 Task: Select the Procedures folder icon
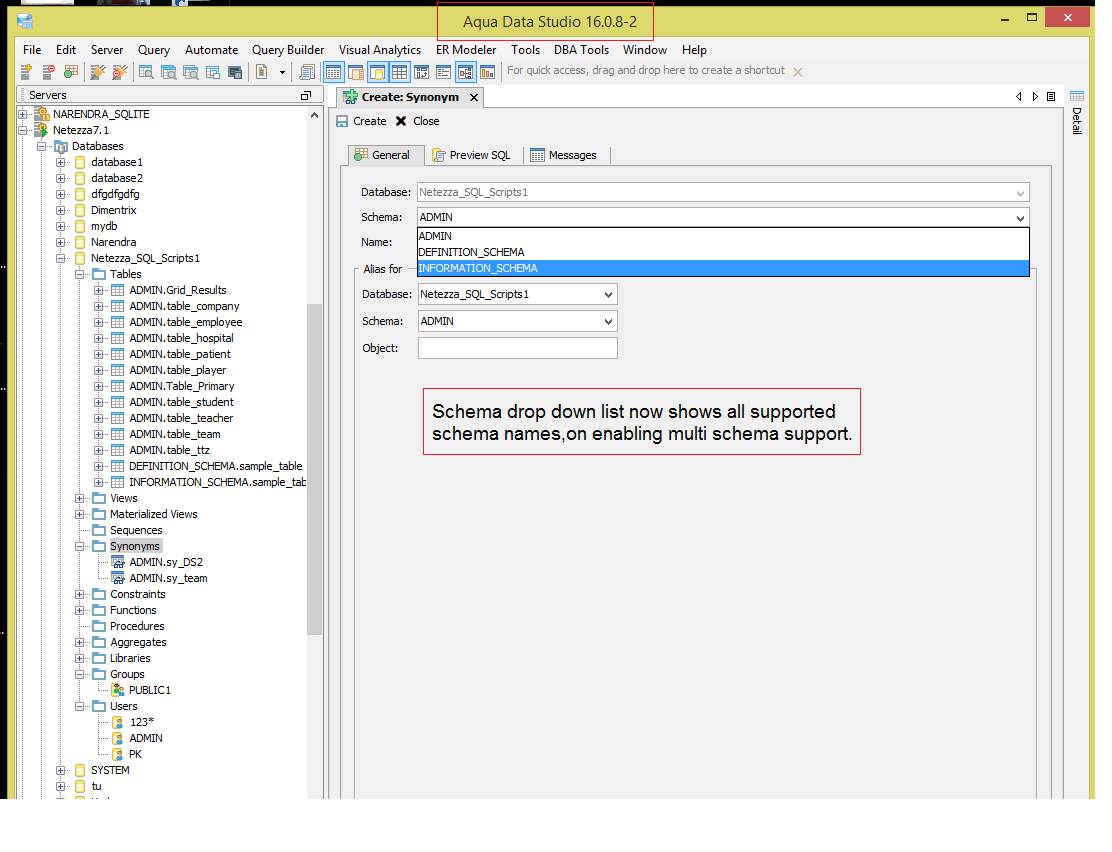point(99,626)
